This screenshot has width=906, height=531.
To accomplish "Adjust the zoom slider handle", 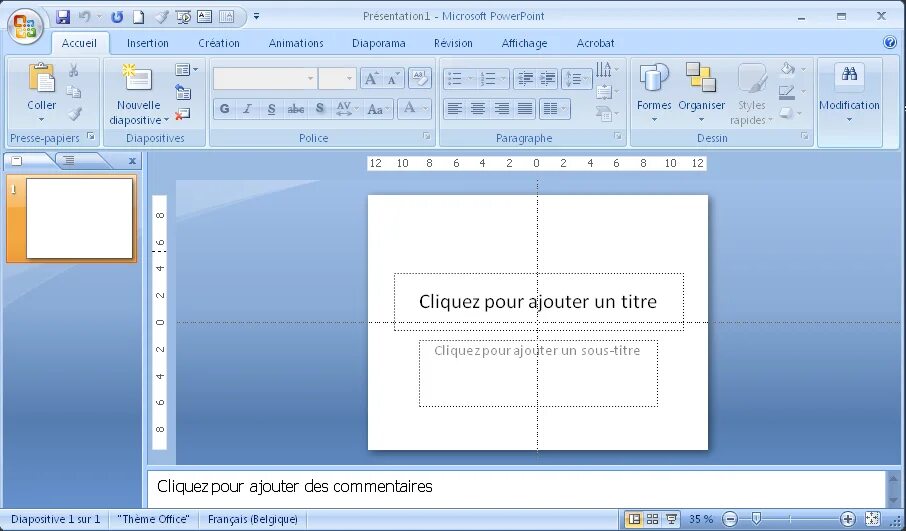I will tap(756, 518).
